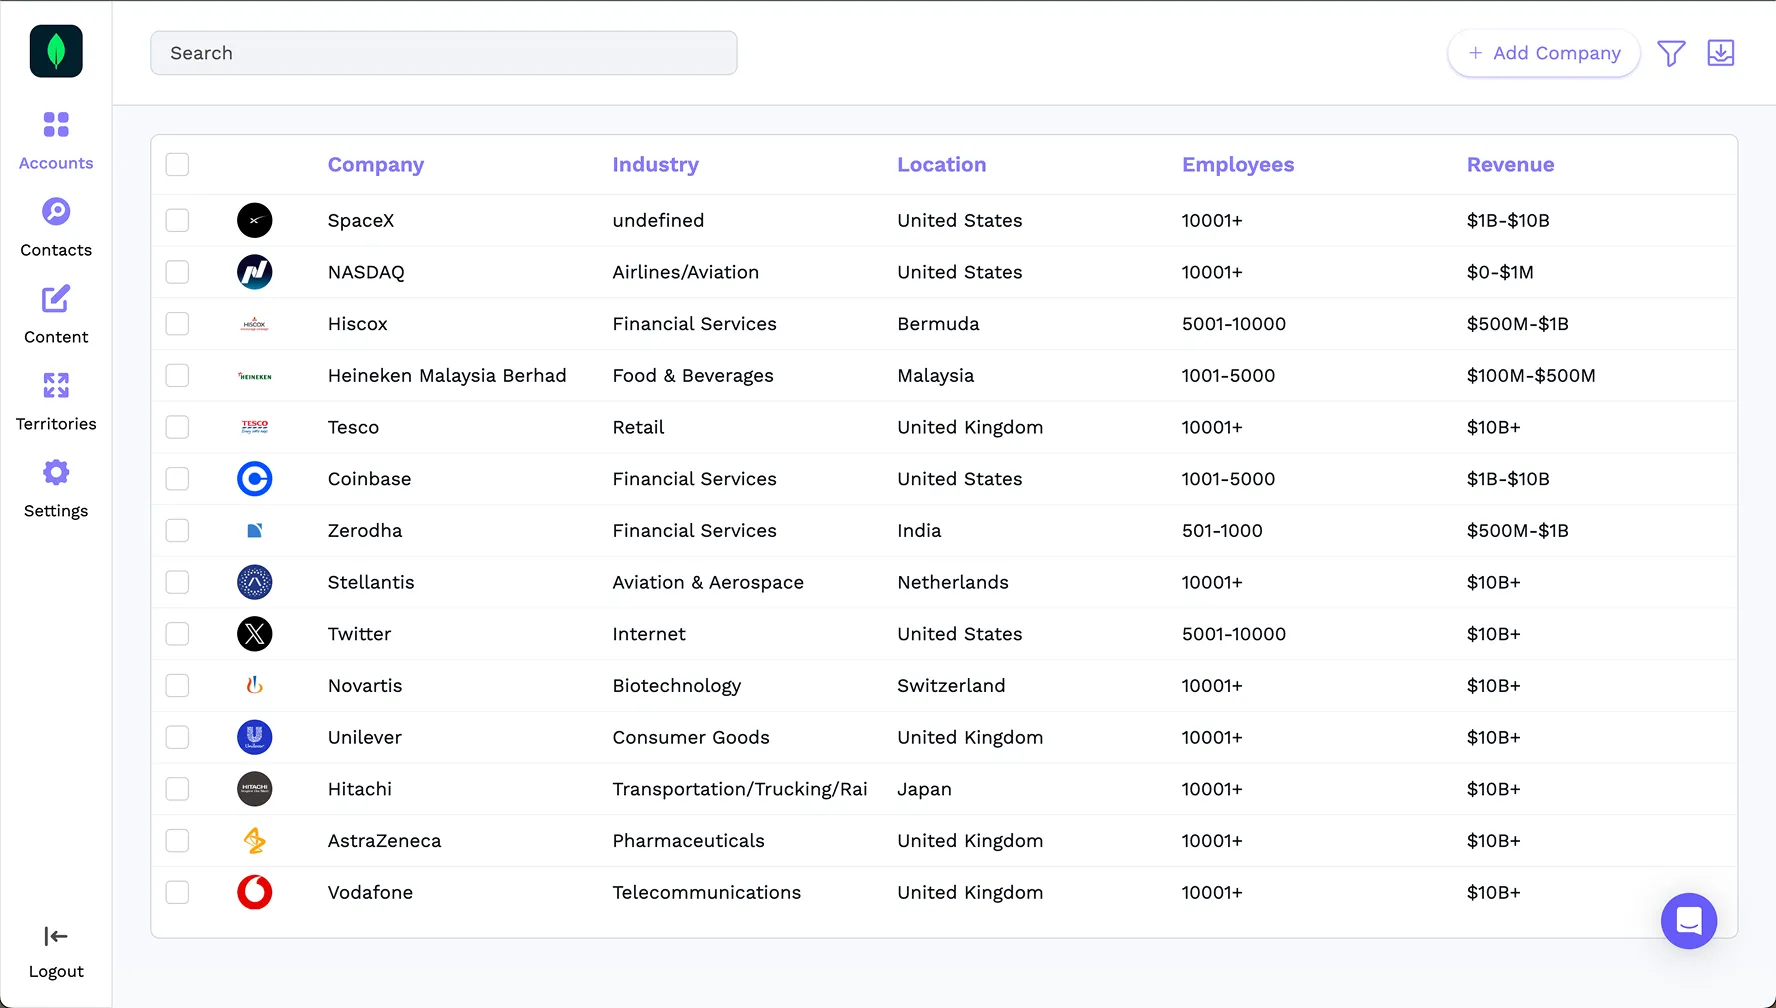This screenshot has height=1008, width=1776.
Task: Click the 501-1000 employees cell
Action: 1222,531
